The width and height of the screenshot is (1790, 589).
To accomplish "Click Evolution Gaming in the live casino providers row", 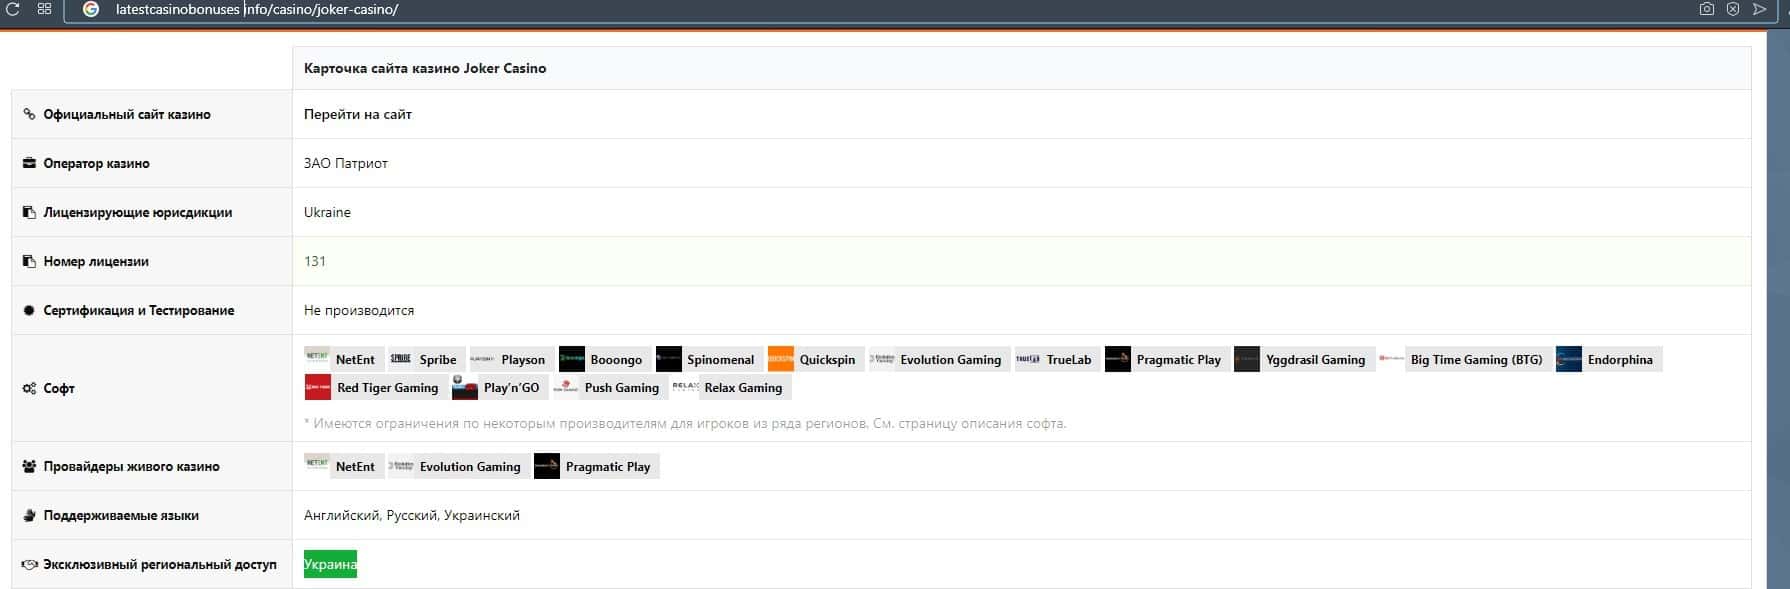I will [470, 467].
